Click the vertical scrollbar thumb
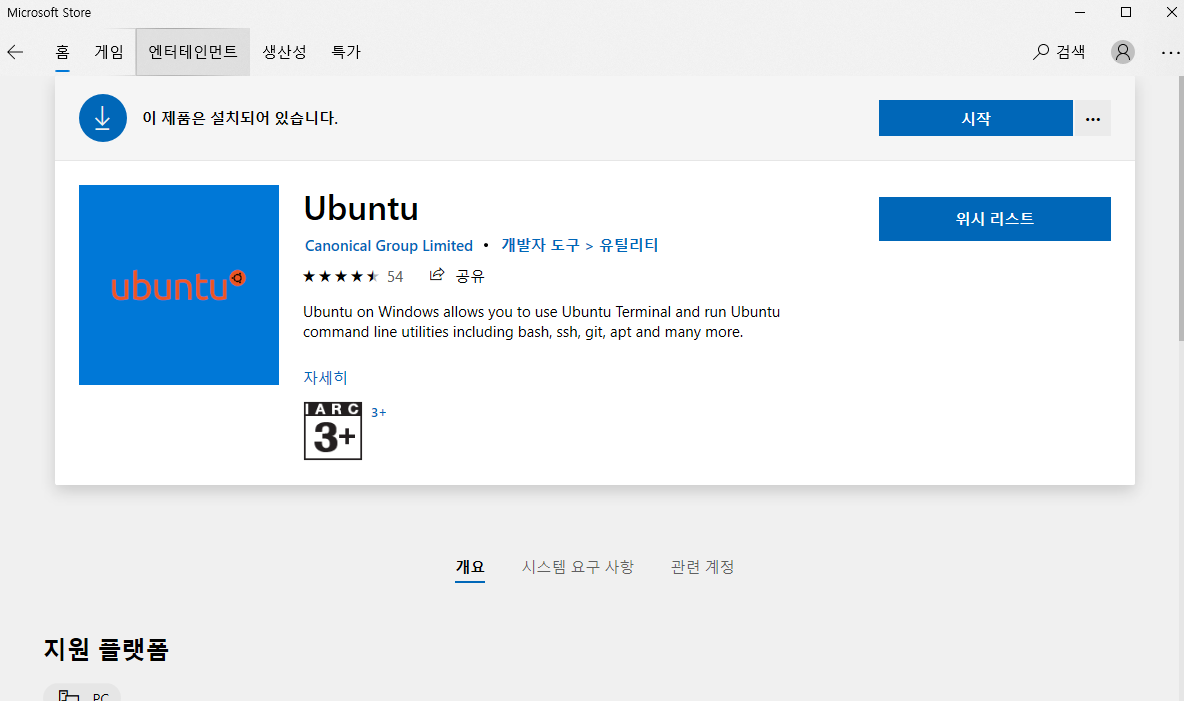 pos(1180,208)
